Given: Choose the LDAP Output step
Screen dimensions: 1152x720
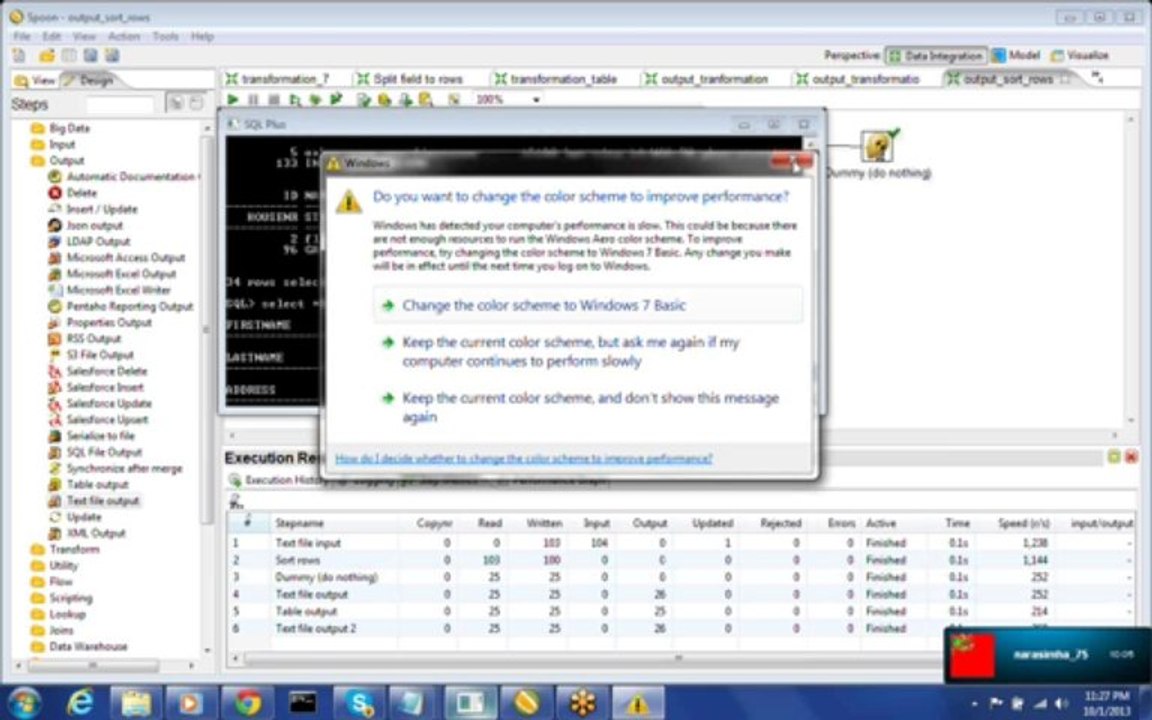Looking at the screenshot, I should pos(98,241).
